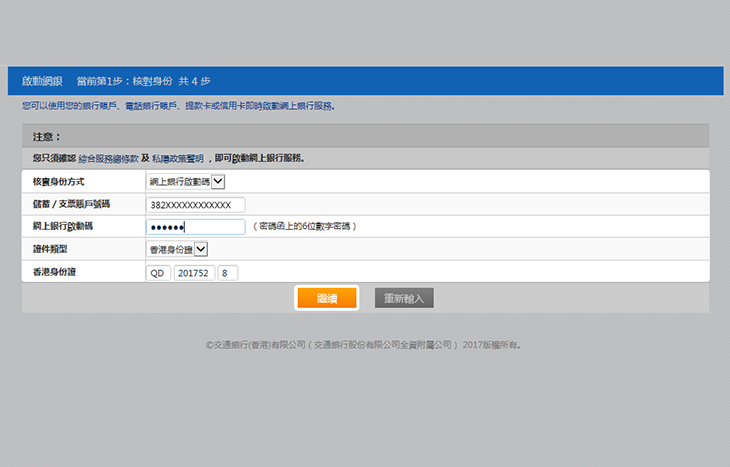Screen dimensions: 730x467
Task: Click the grey 重新輸入 reset button
Action: tap(404, 298)
